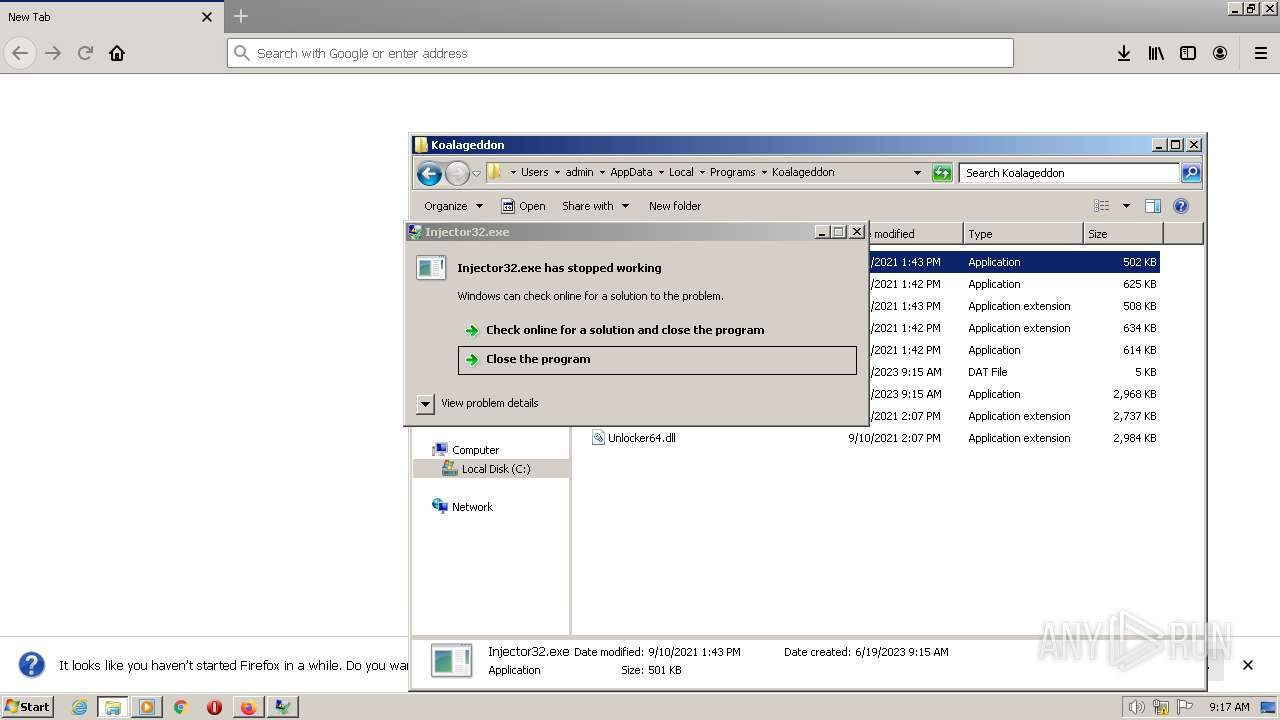Go back in Firefox history
Screen dimensions: 1280x720
(20, 53)
